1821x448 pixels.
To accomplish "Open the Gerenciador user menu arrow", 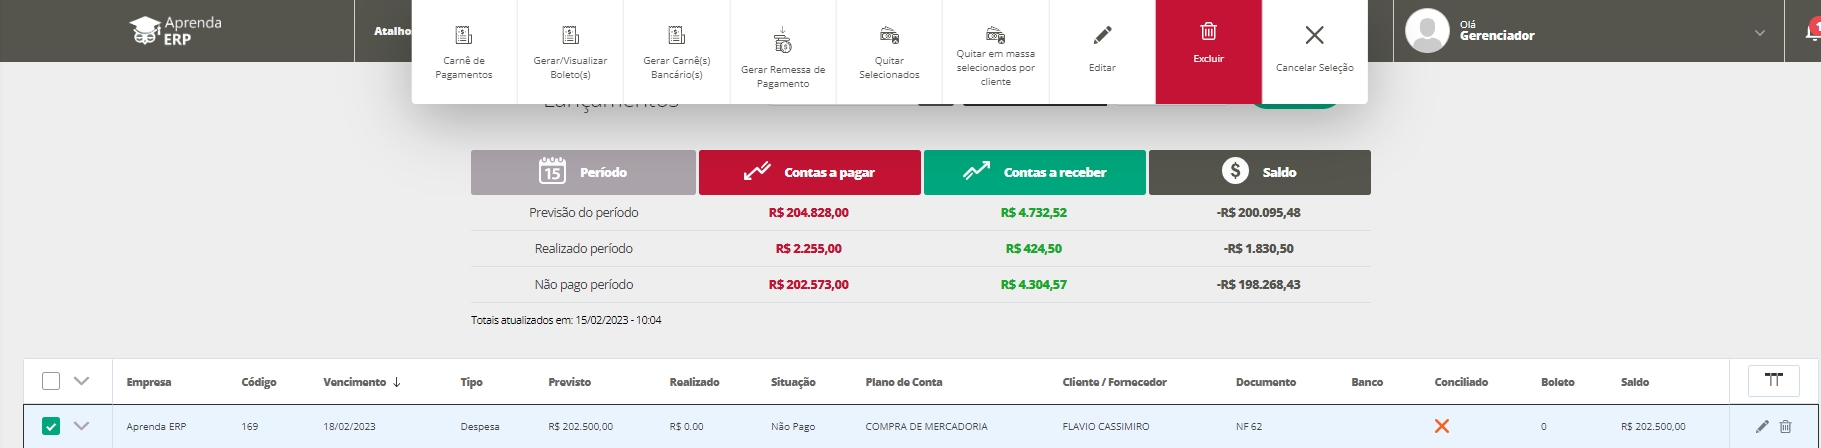I will pyautogui.click(x=1759, y=33).
